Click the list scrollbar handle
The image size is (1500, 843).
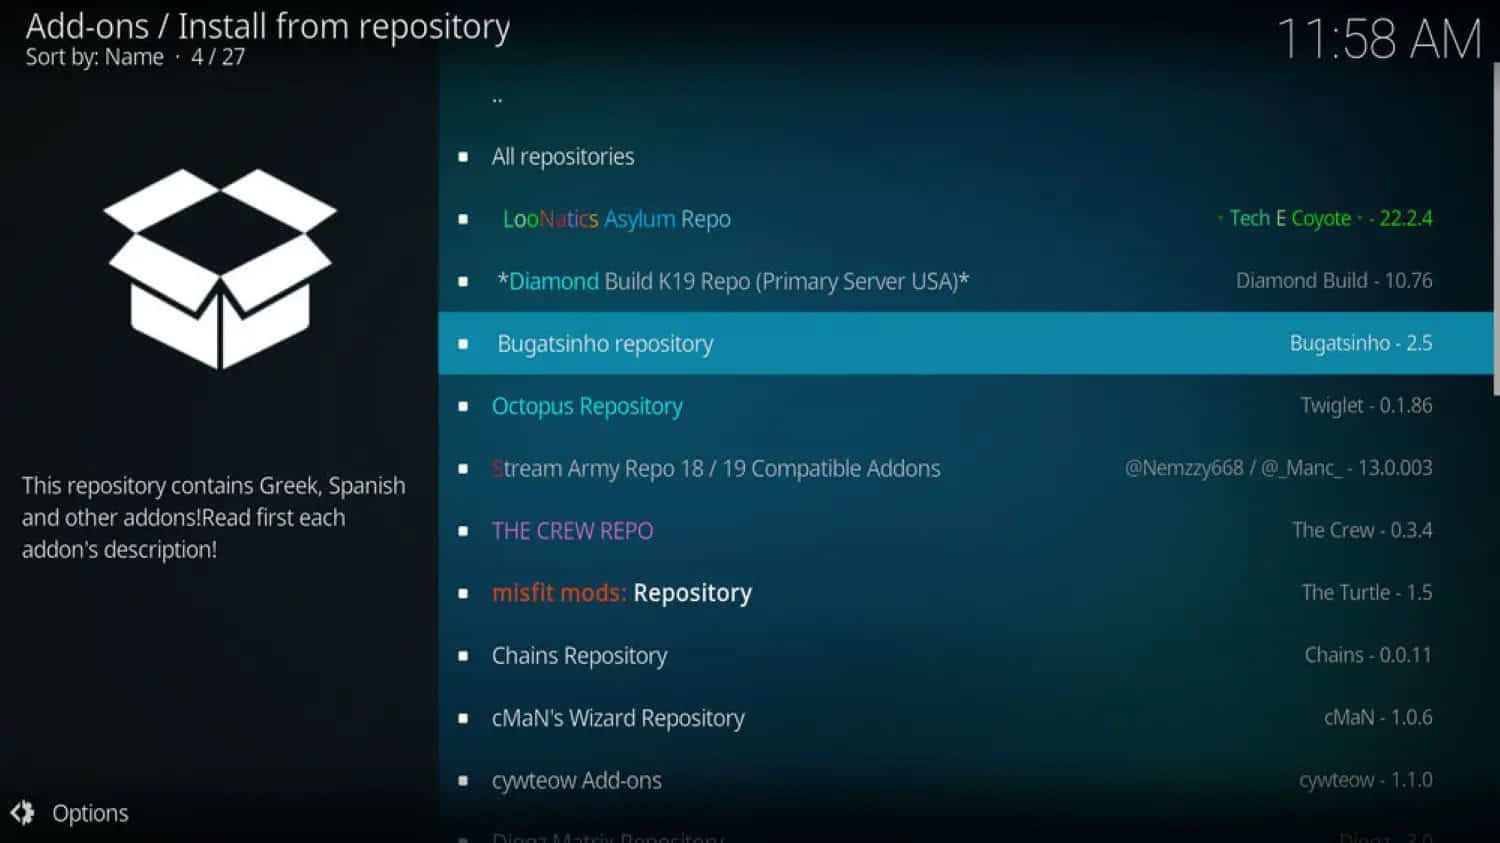1496,228
